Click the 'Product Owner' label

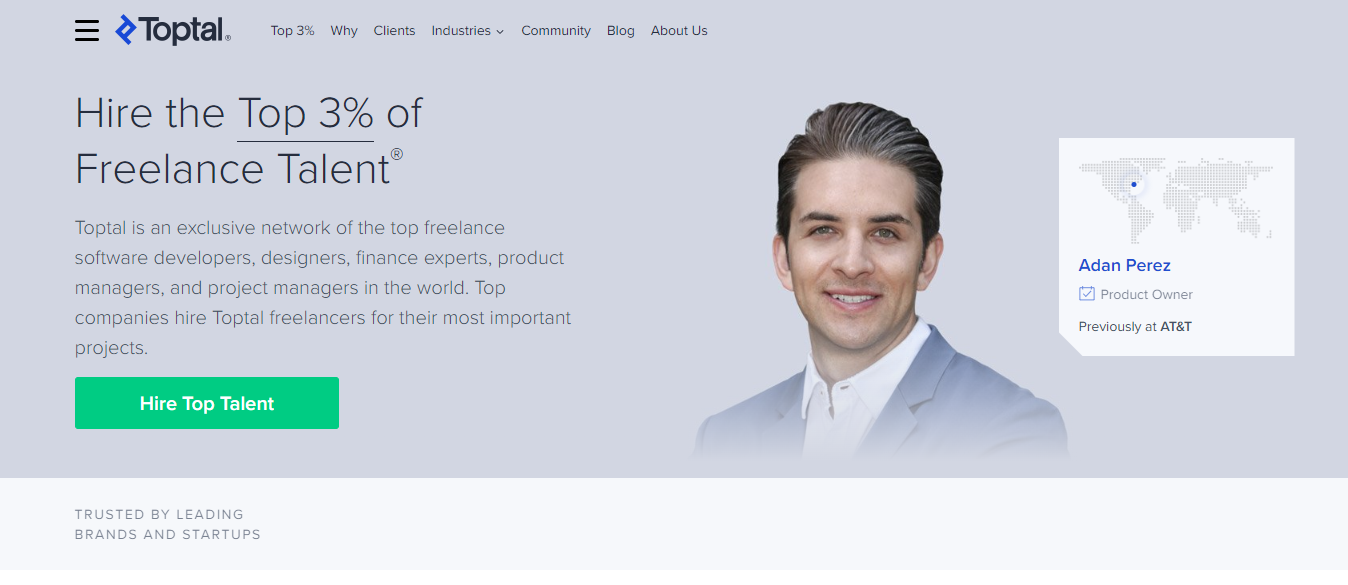tap(1146, 295)
